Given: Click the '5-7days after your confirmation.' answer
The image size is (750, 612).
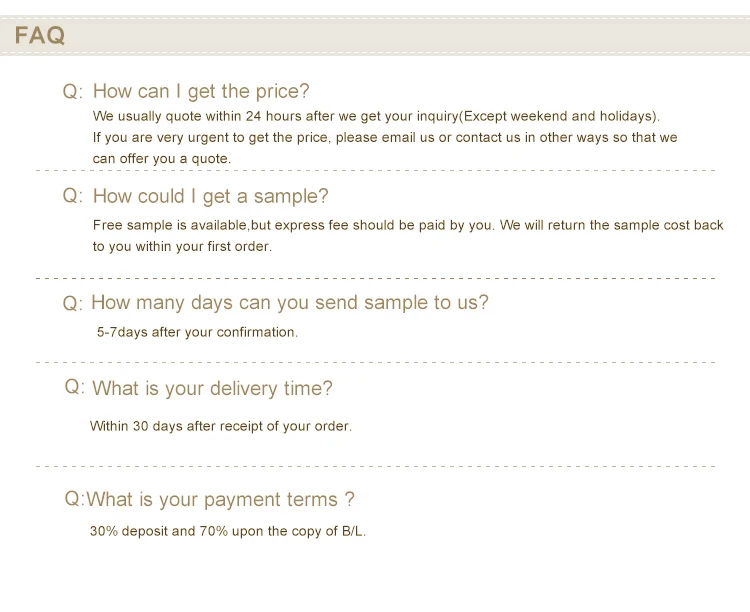Looking at the screenshot, I should click(197, 332).
